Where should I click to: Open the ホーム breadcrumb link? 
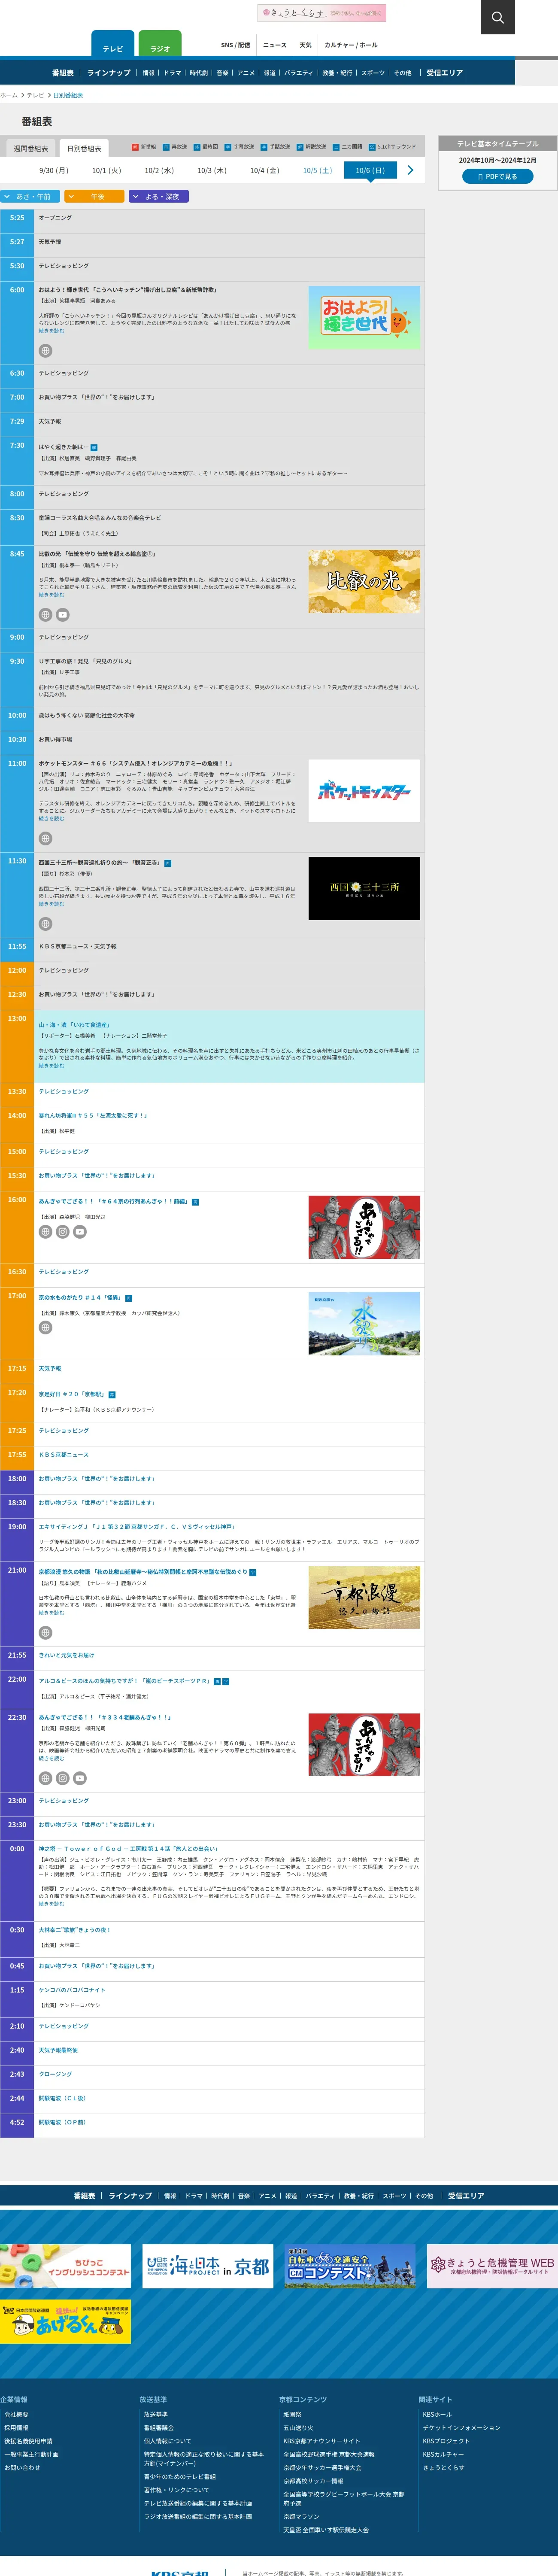point(9,95)
